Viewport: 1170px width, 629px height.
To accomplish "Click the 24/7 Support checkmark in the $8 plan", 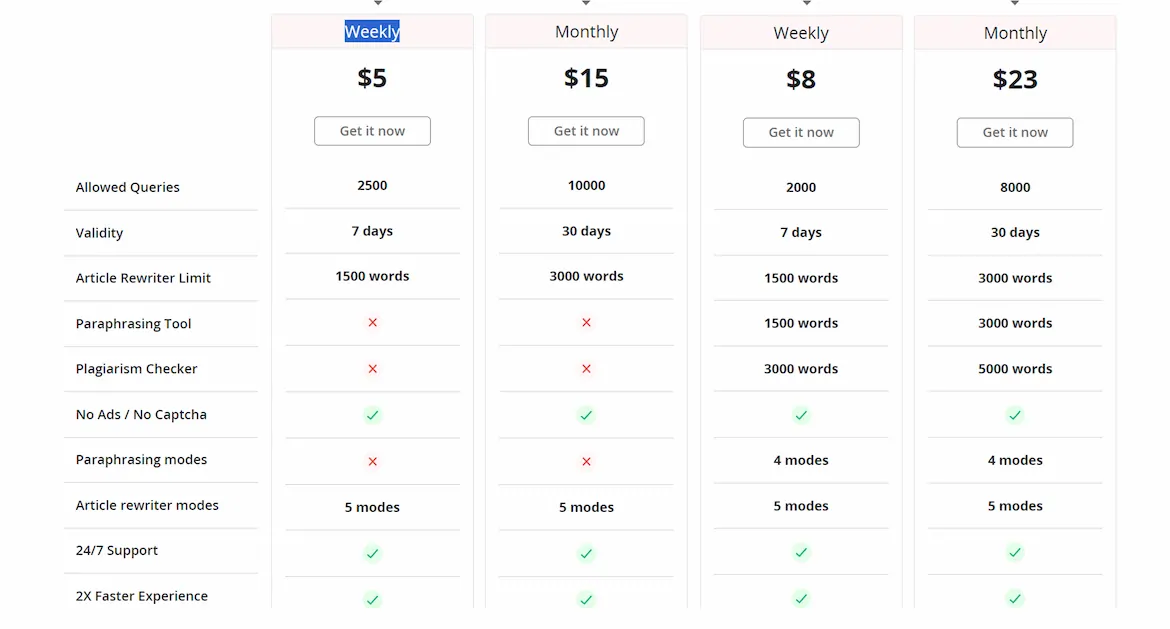I will point(801,552).
